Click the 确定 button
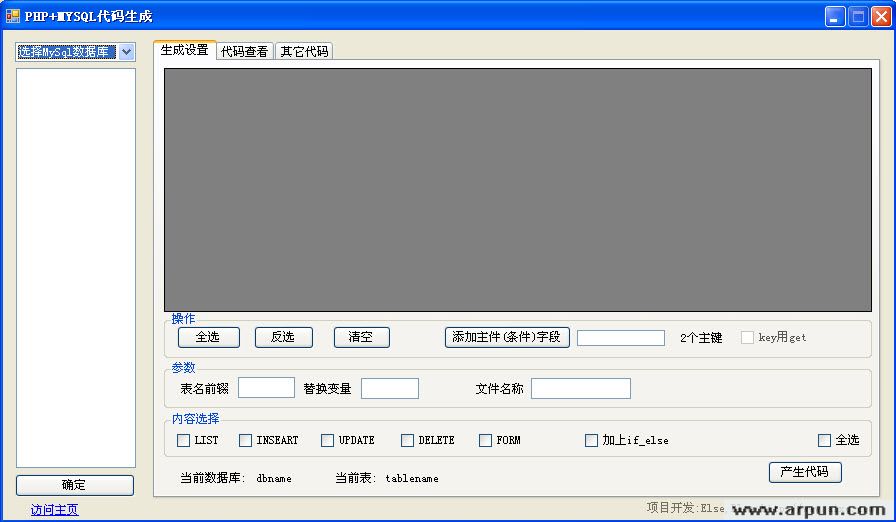This screenshot has height=522, width=896. 75,485
